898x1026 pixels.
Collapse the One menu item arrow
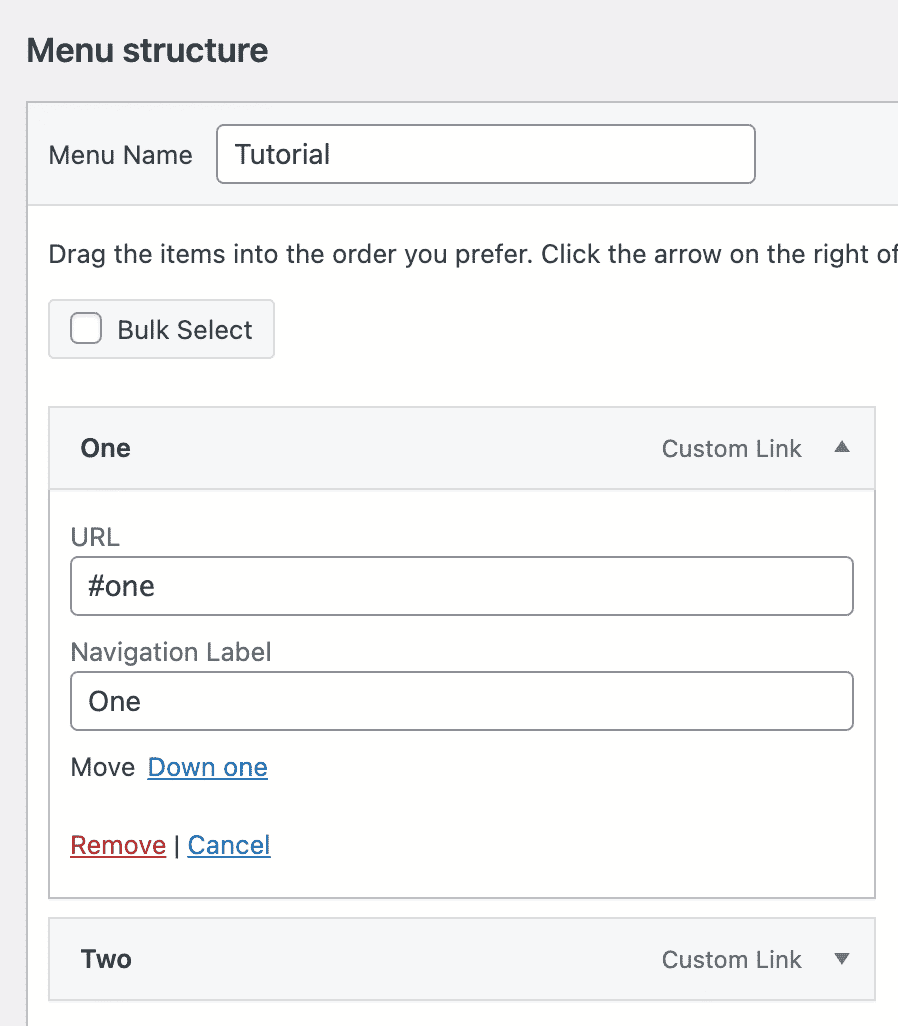click(x=841, y=448)
